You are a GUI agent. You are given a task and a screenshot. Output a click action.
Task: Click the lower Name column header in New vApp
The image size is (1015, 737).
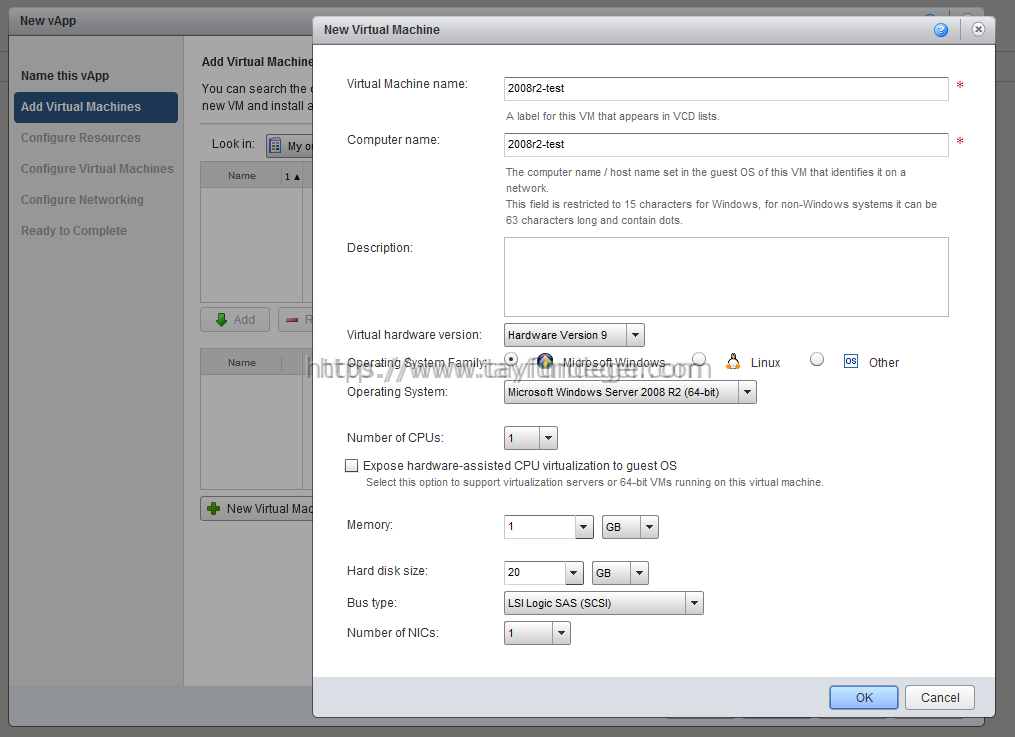click(x=241, y=363)
